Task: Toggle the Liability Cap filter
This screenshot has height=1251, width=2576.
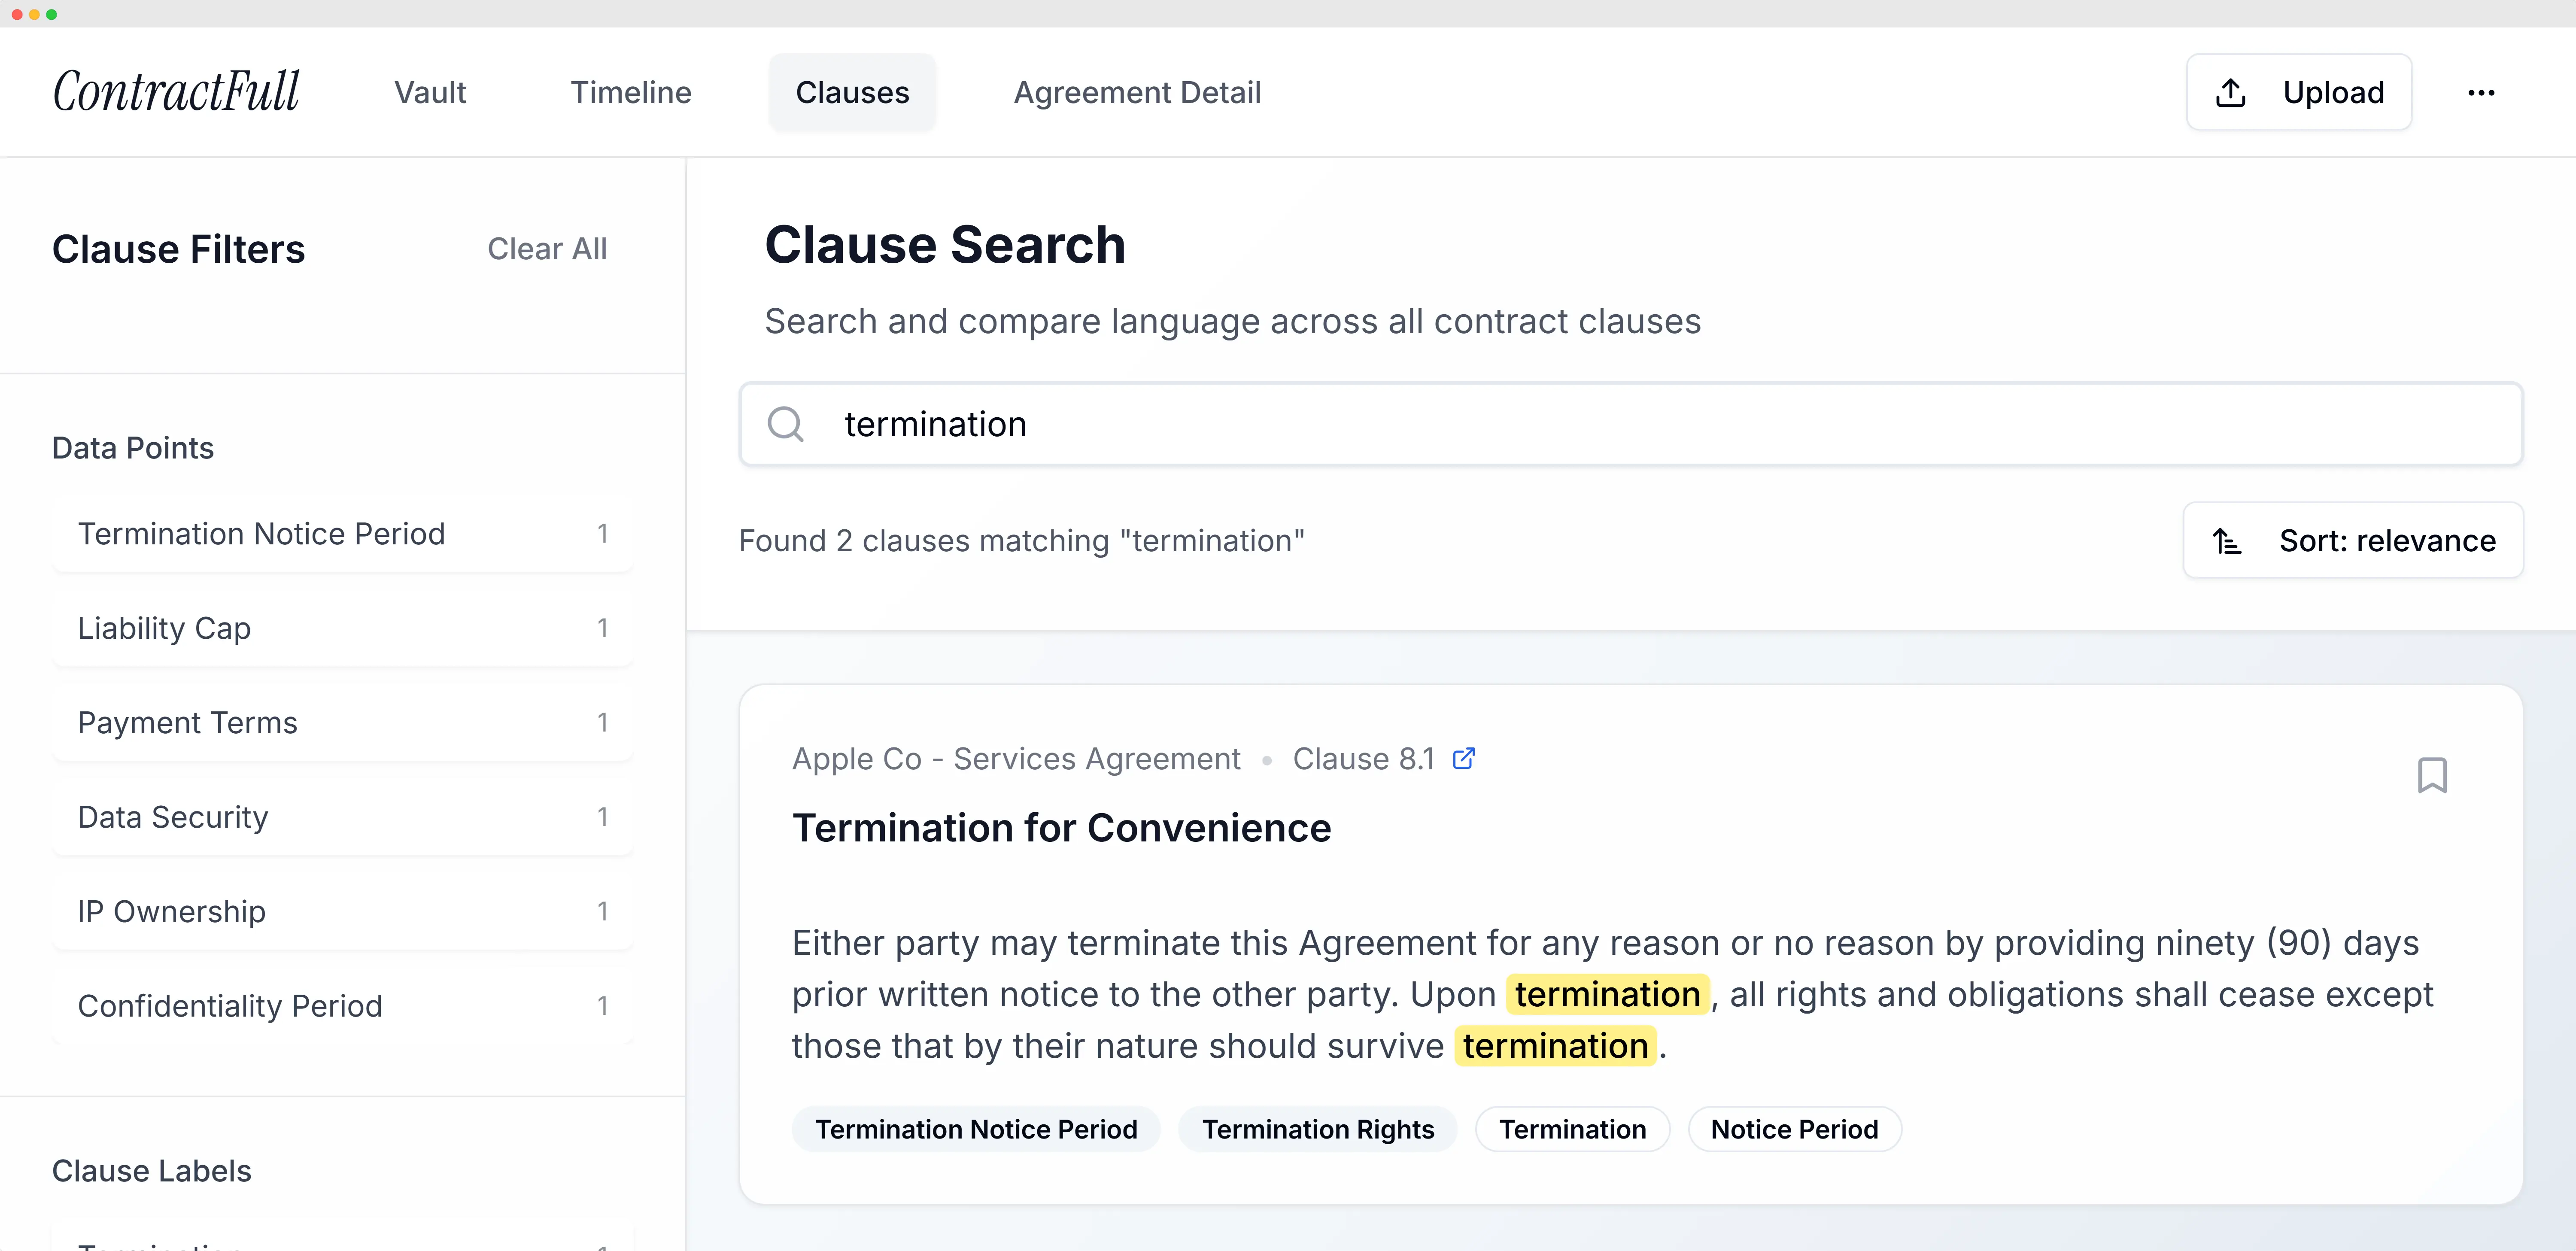Action: [342, 628]
